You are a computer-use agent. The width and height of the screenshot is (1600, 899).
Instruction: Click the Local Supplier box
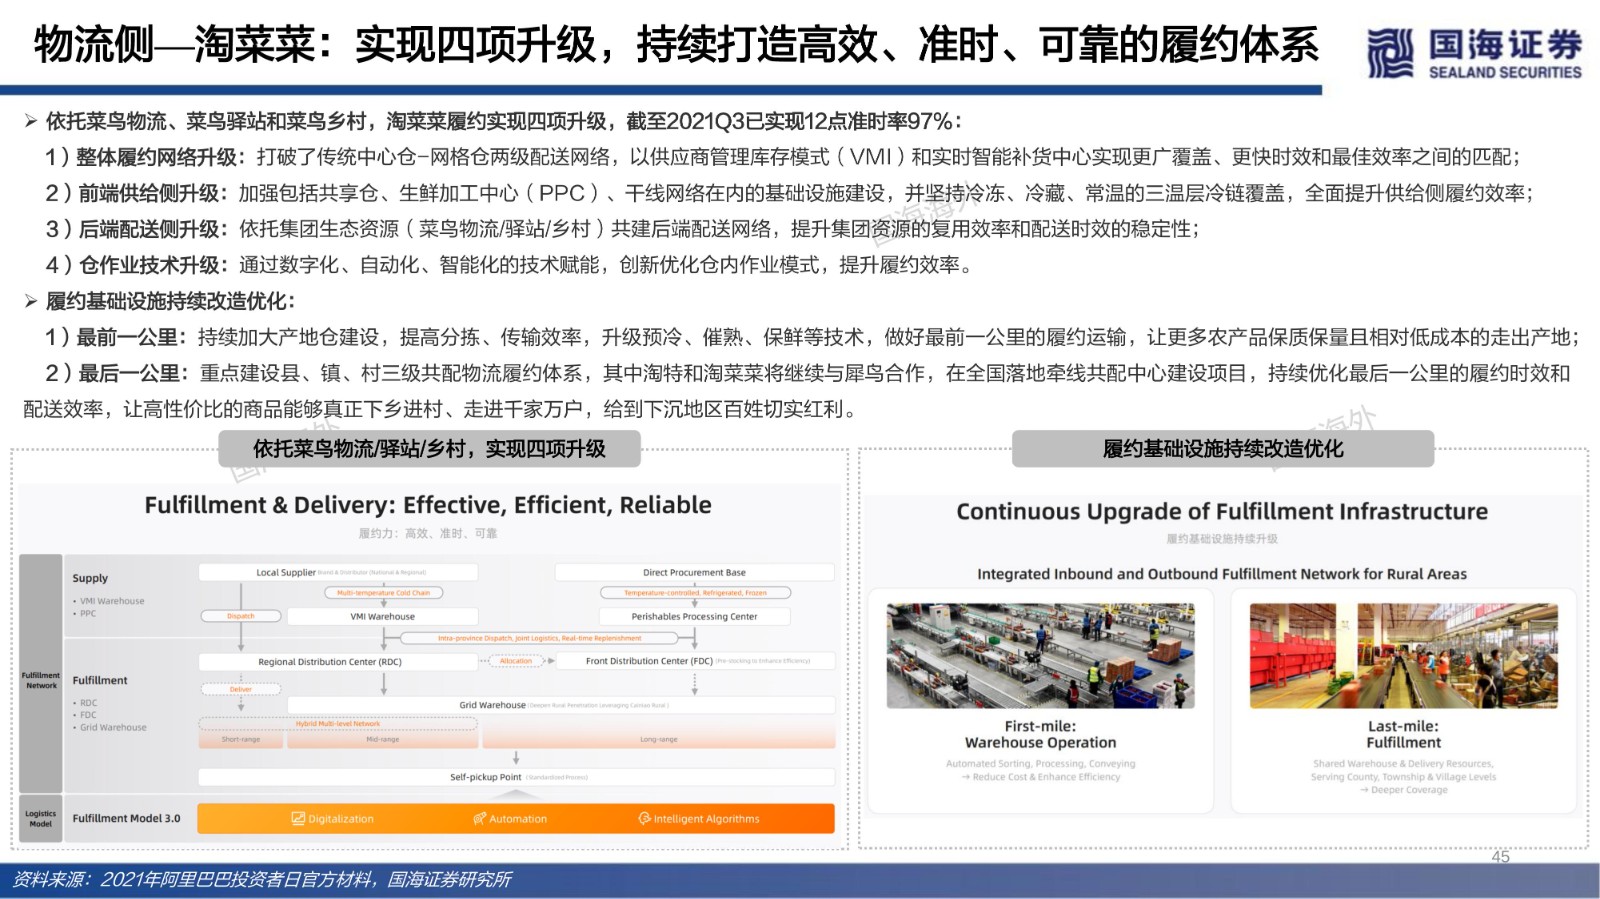[338, 572]
